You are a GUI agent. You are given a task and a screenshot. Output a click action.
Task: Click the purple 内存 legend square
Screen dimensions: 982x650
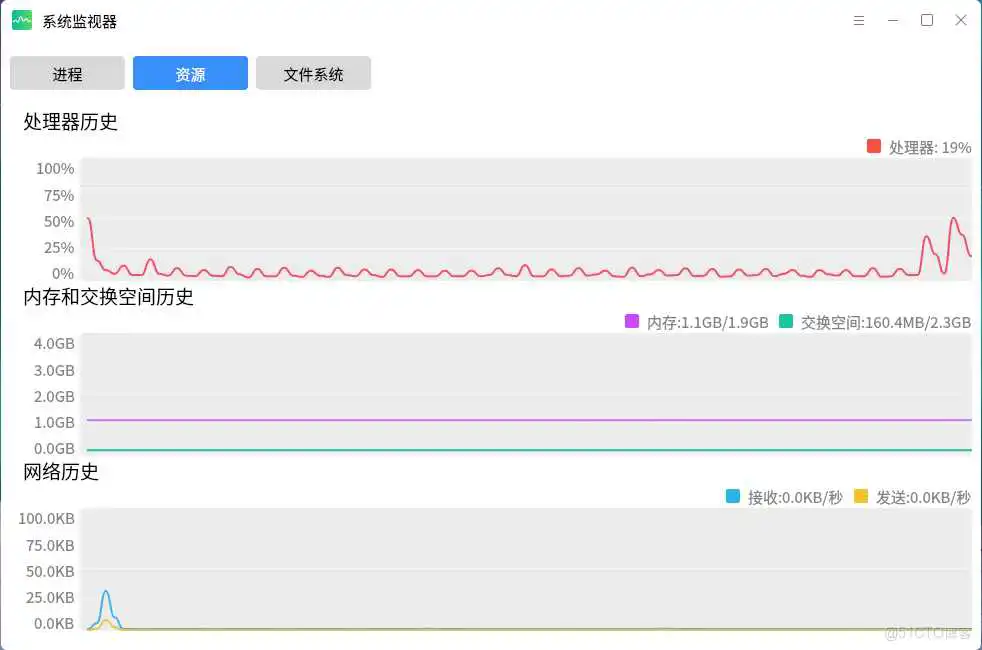[631, 322]
